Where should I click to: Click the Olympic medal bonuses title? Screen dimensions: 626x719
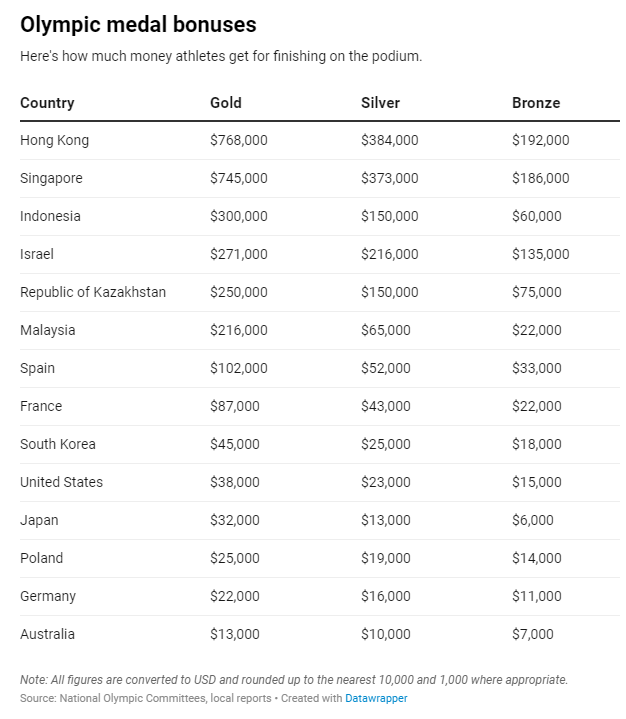[x=138, y=25]
